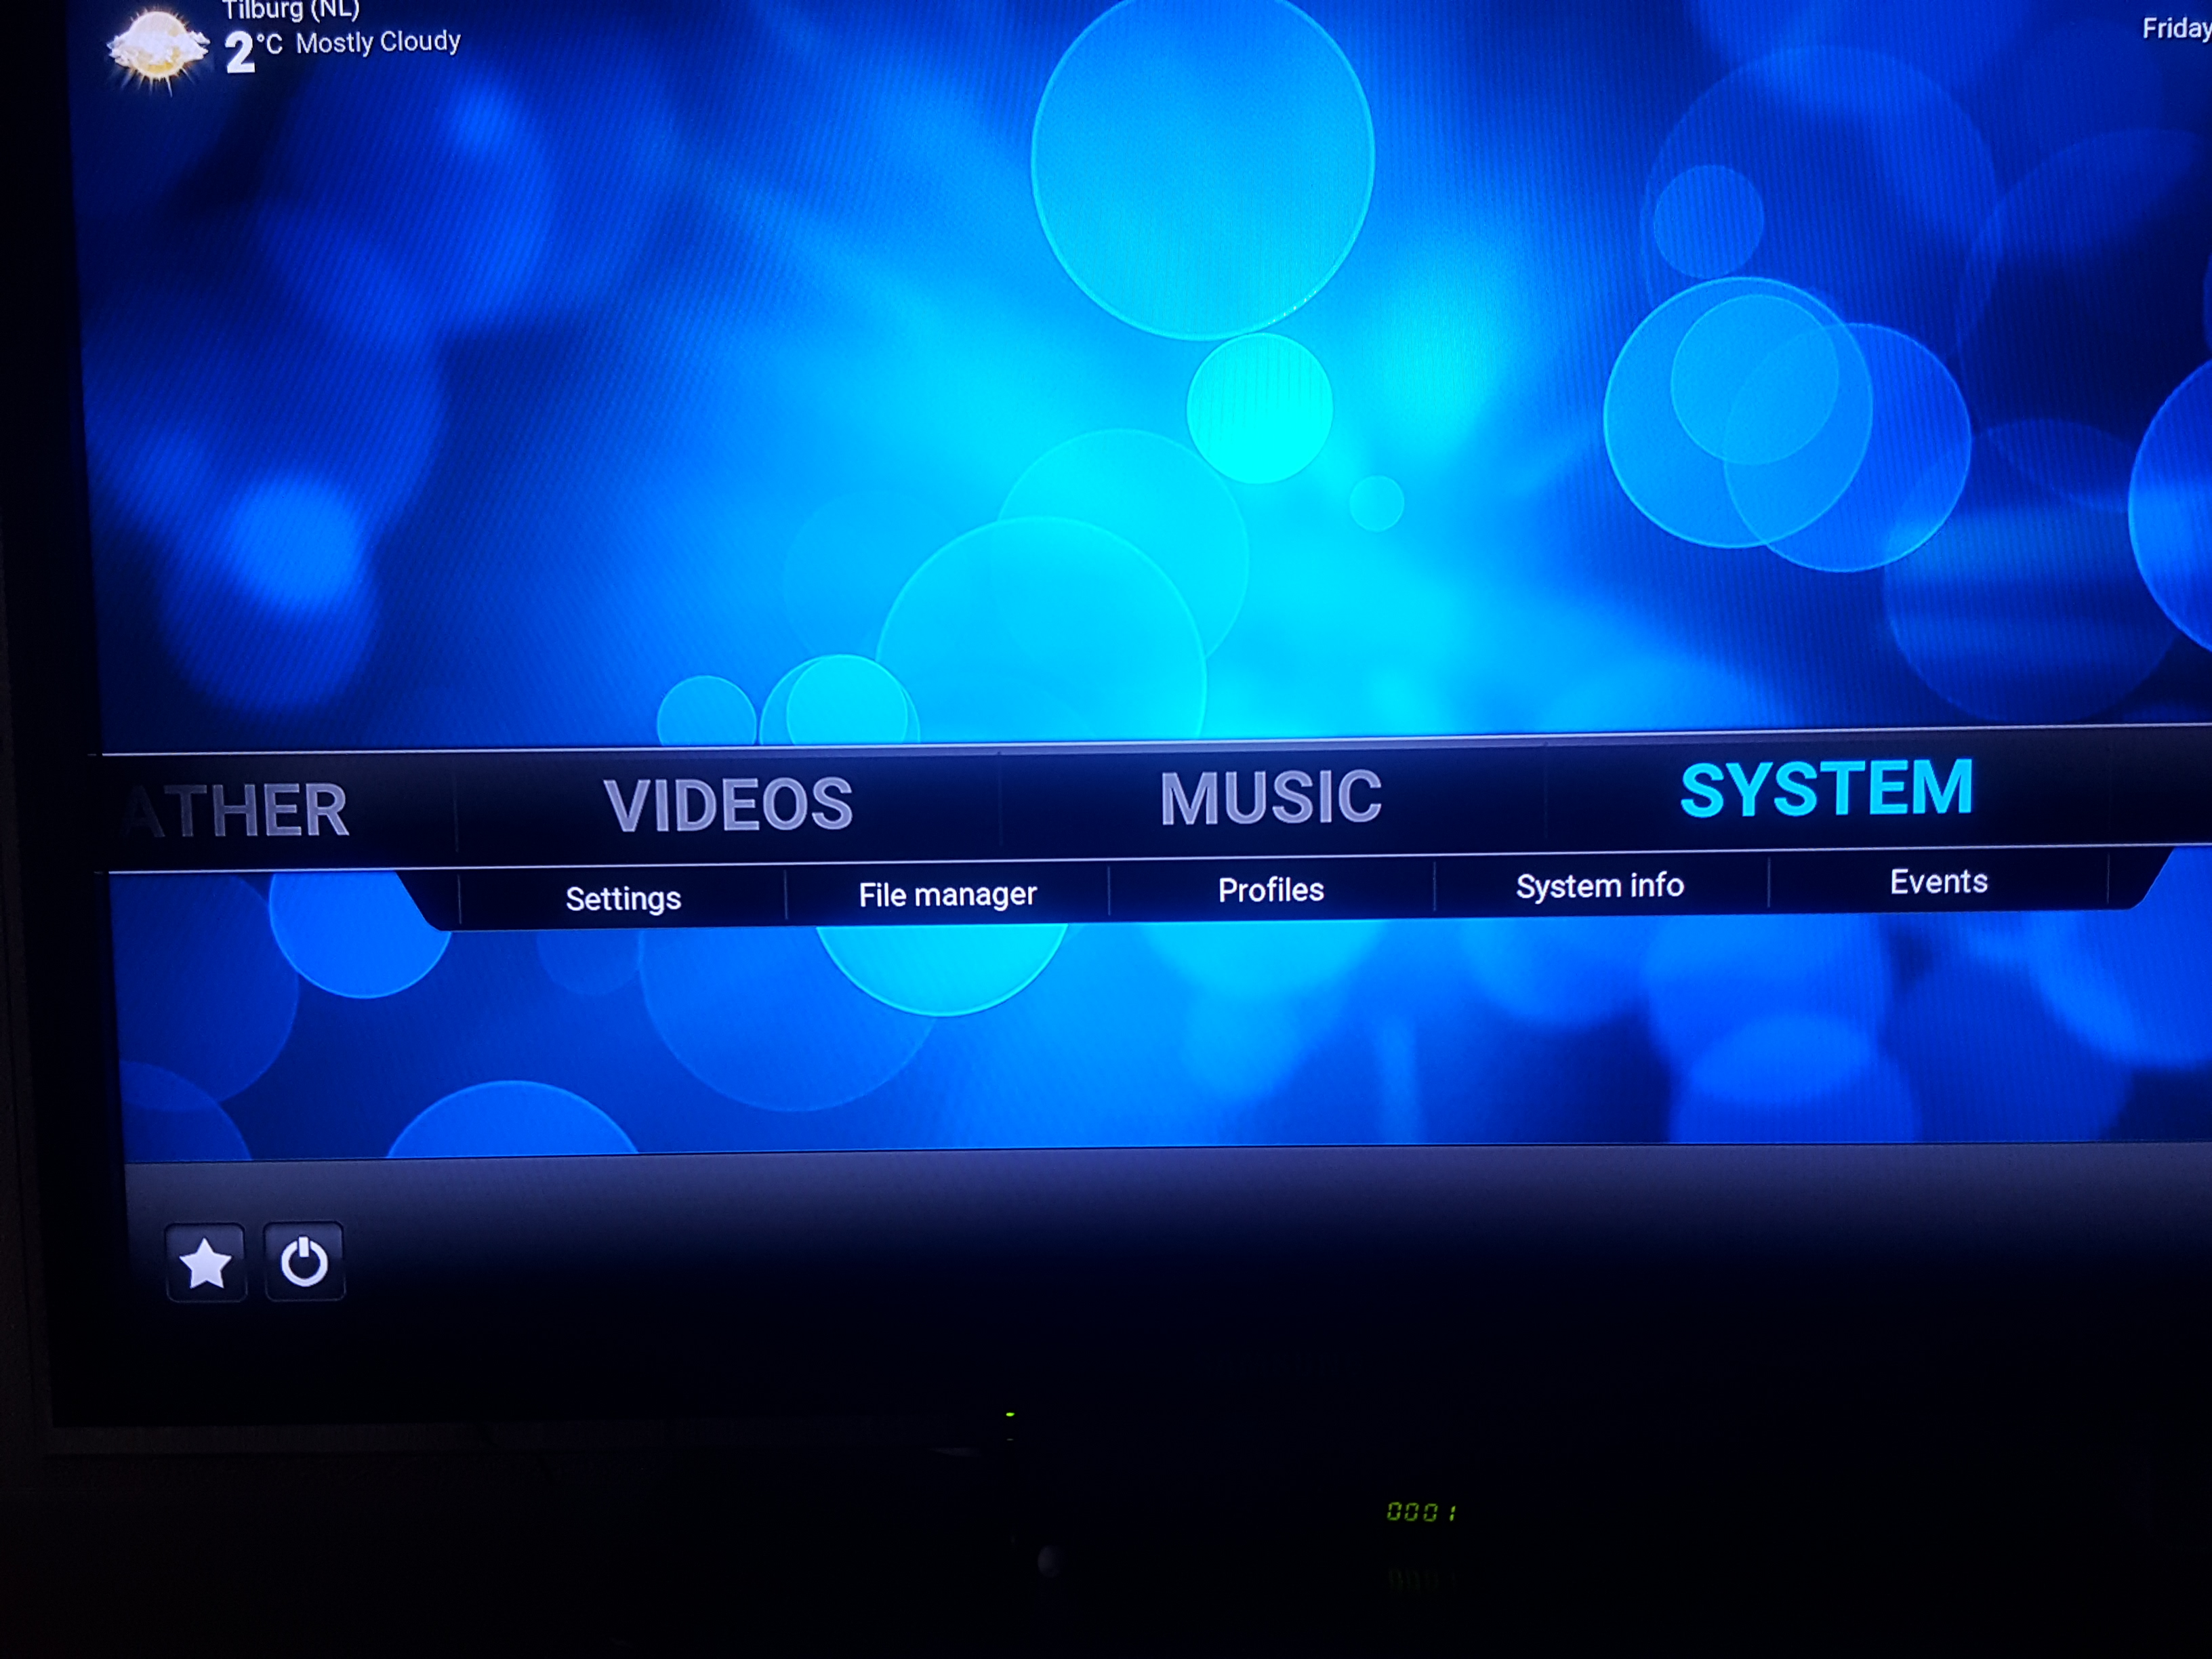
Task: Click the Tilburg (NL) location text
Action: (x=291, y=10)
